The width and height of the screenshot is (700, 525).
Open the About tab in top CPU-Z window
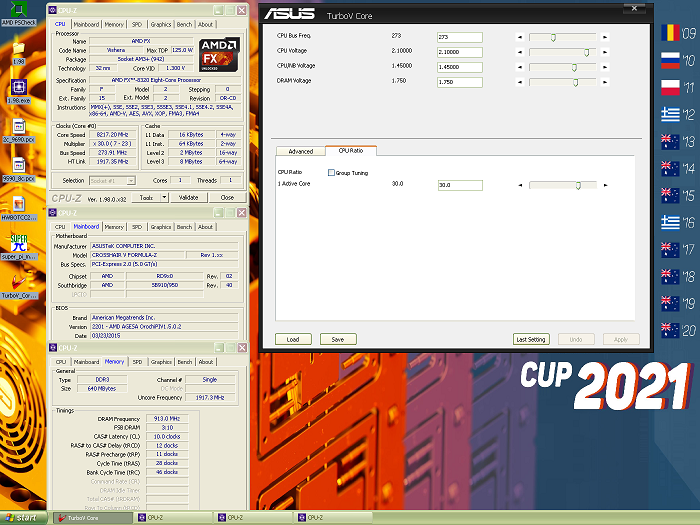[x=205, y=25]
